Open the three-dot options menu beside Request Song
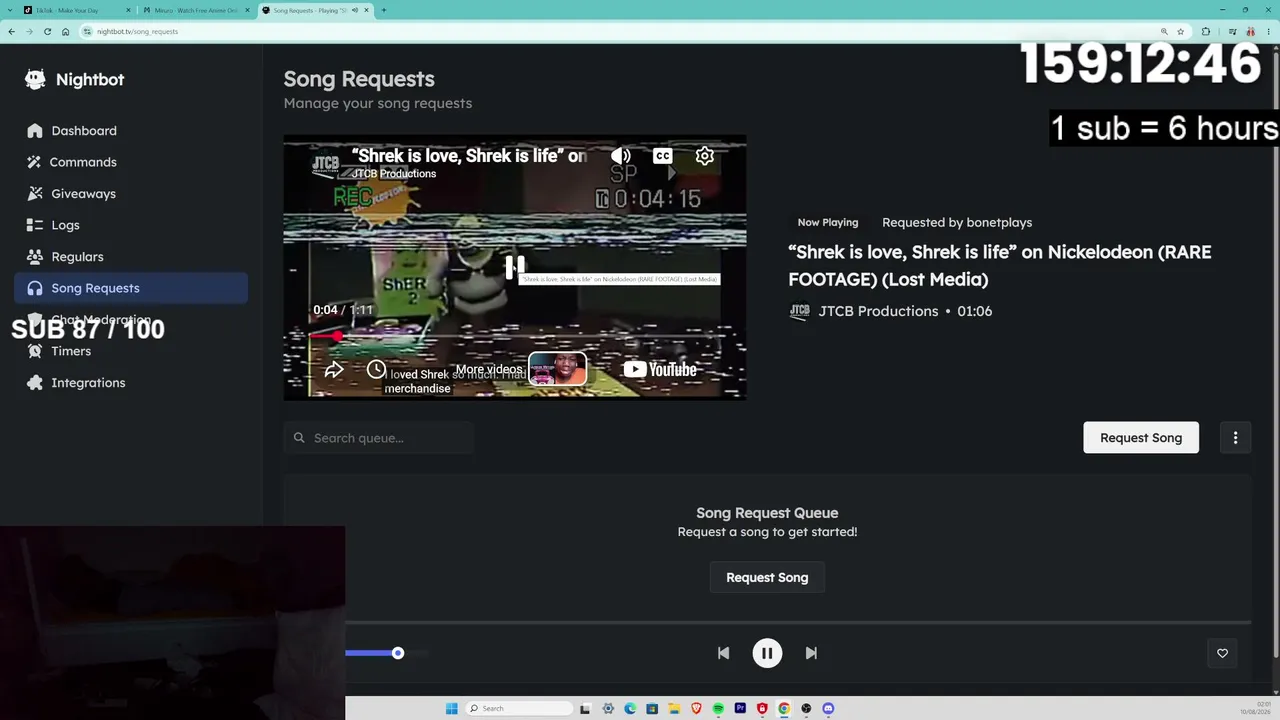 point(1235,438)
